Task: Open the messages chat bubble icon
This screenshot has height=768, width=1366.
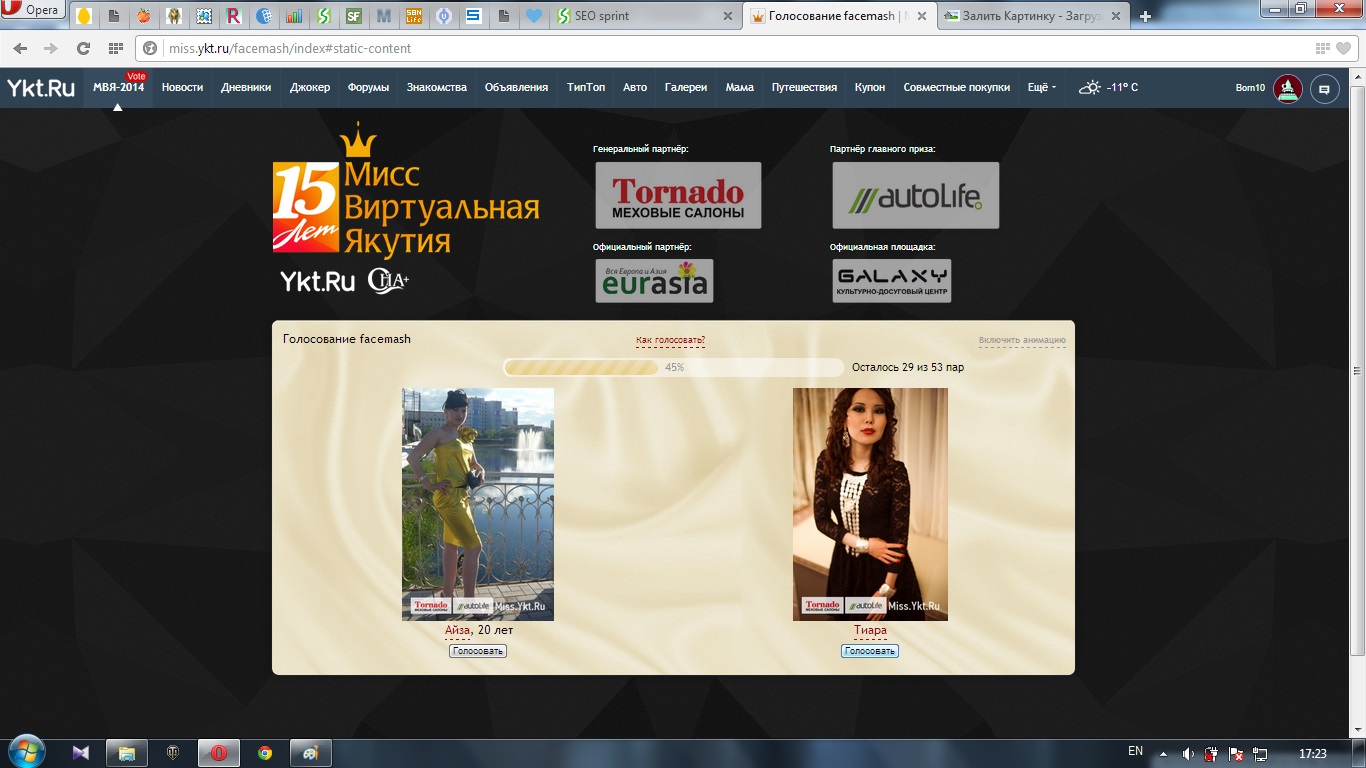Action: pos(1325,88)
